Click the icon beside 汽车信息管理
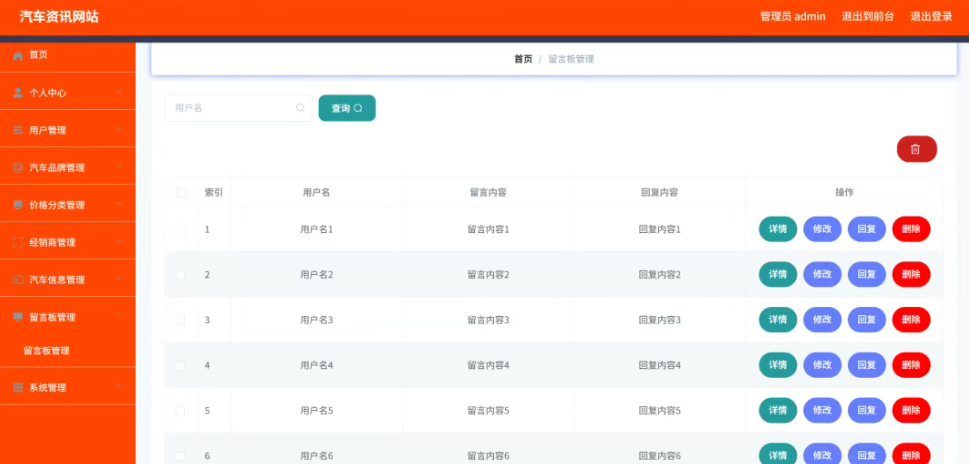The image size is (969, 464). click(18, 280)
